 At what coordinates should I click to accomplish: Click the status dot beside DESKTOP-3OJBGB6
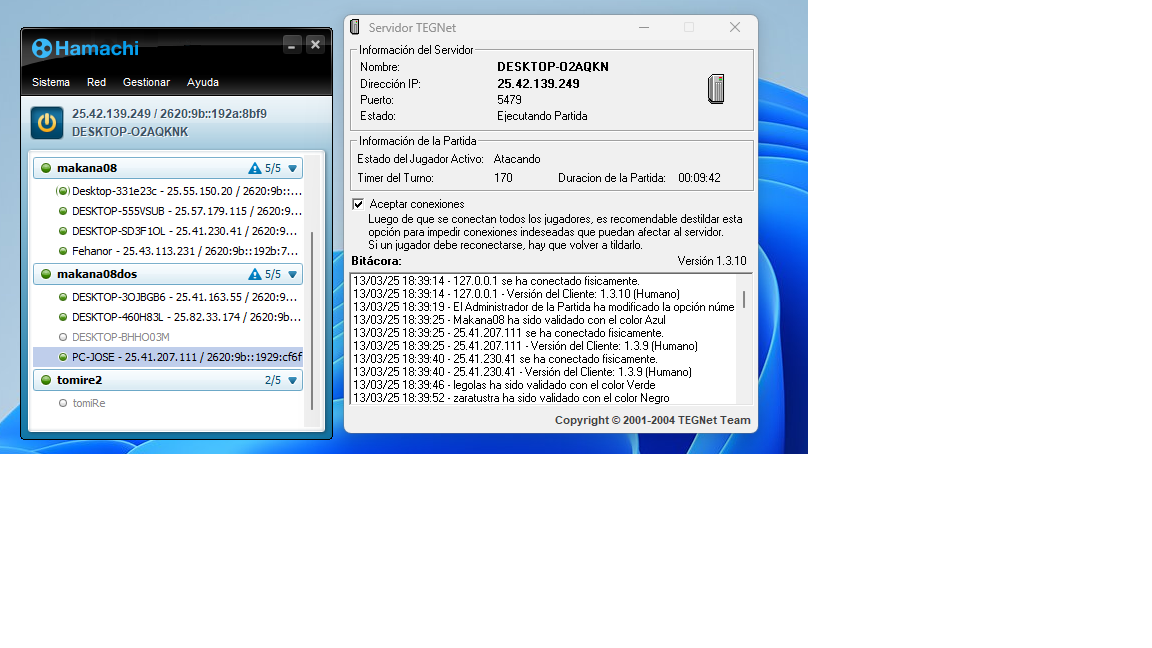click(x=63, y=298)
